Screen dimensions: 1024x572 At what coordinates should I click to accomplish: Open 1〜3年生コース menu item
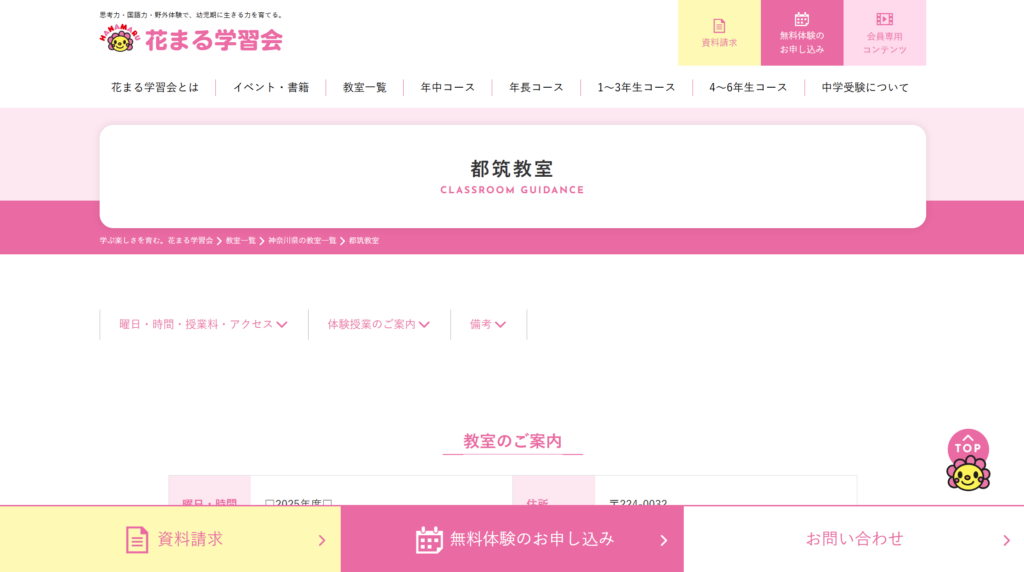coord(636,87)
